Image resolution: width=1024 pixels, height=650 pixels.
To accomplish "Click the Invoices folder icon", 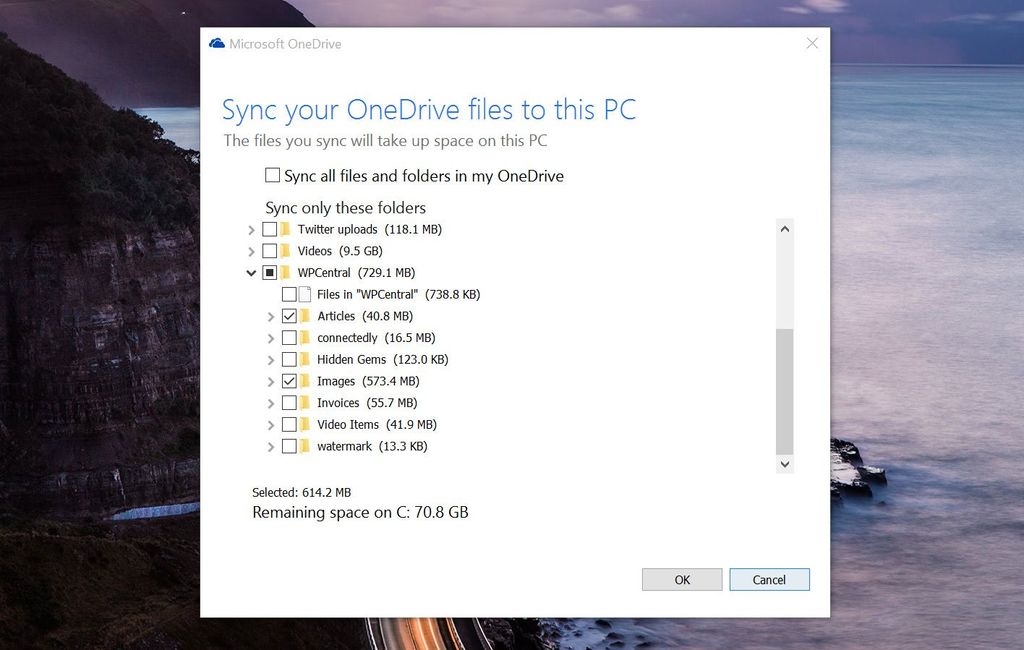I will [305, 402].
